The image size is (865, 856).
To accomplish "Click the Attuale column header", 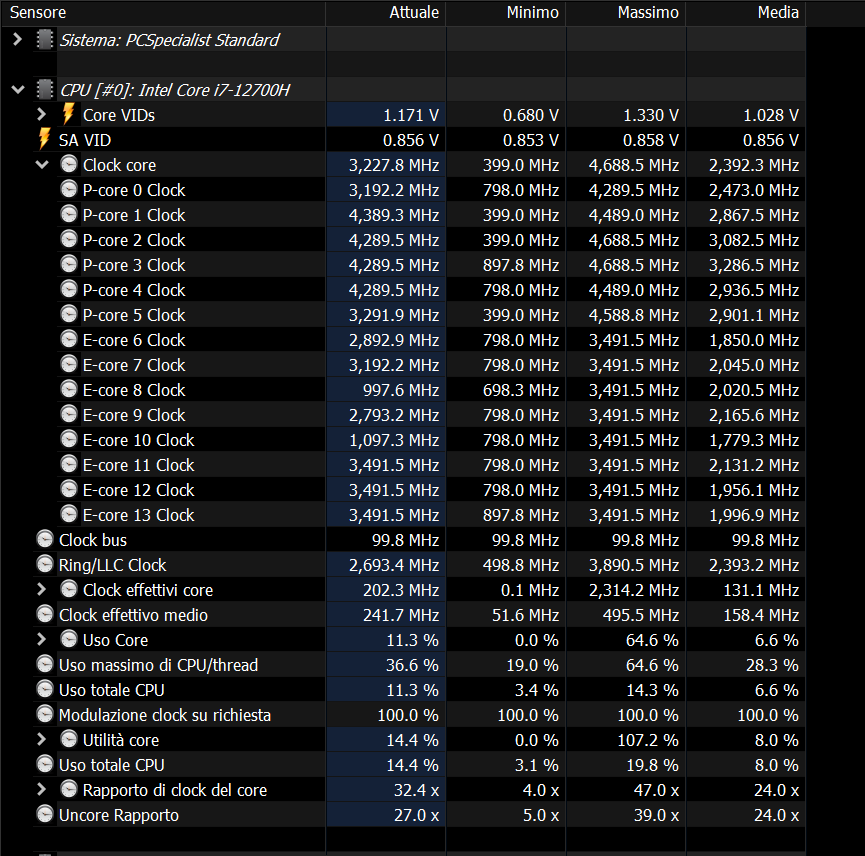I will coord(386,13).
